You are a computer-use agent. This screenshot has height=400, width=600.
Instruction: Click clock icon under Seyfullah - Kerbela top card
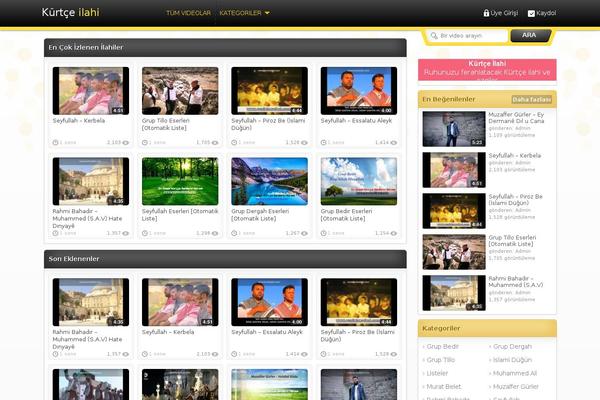55,142
